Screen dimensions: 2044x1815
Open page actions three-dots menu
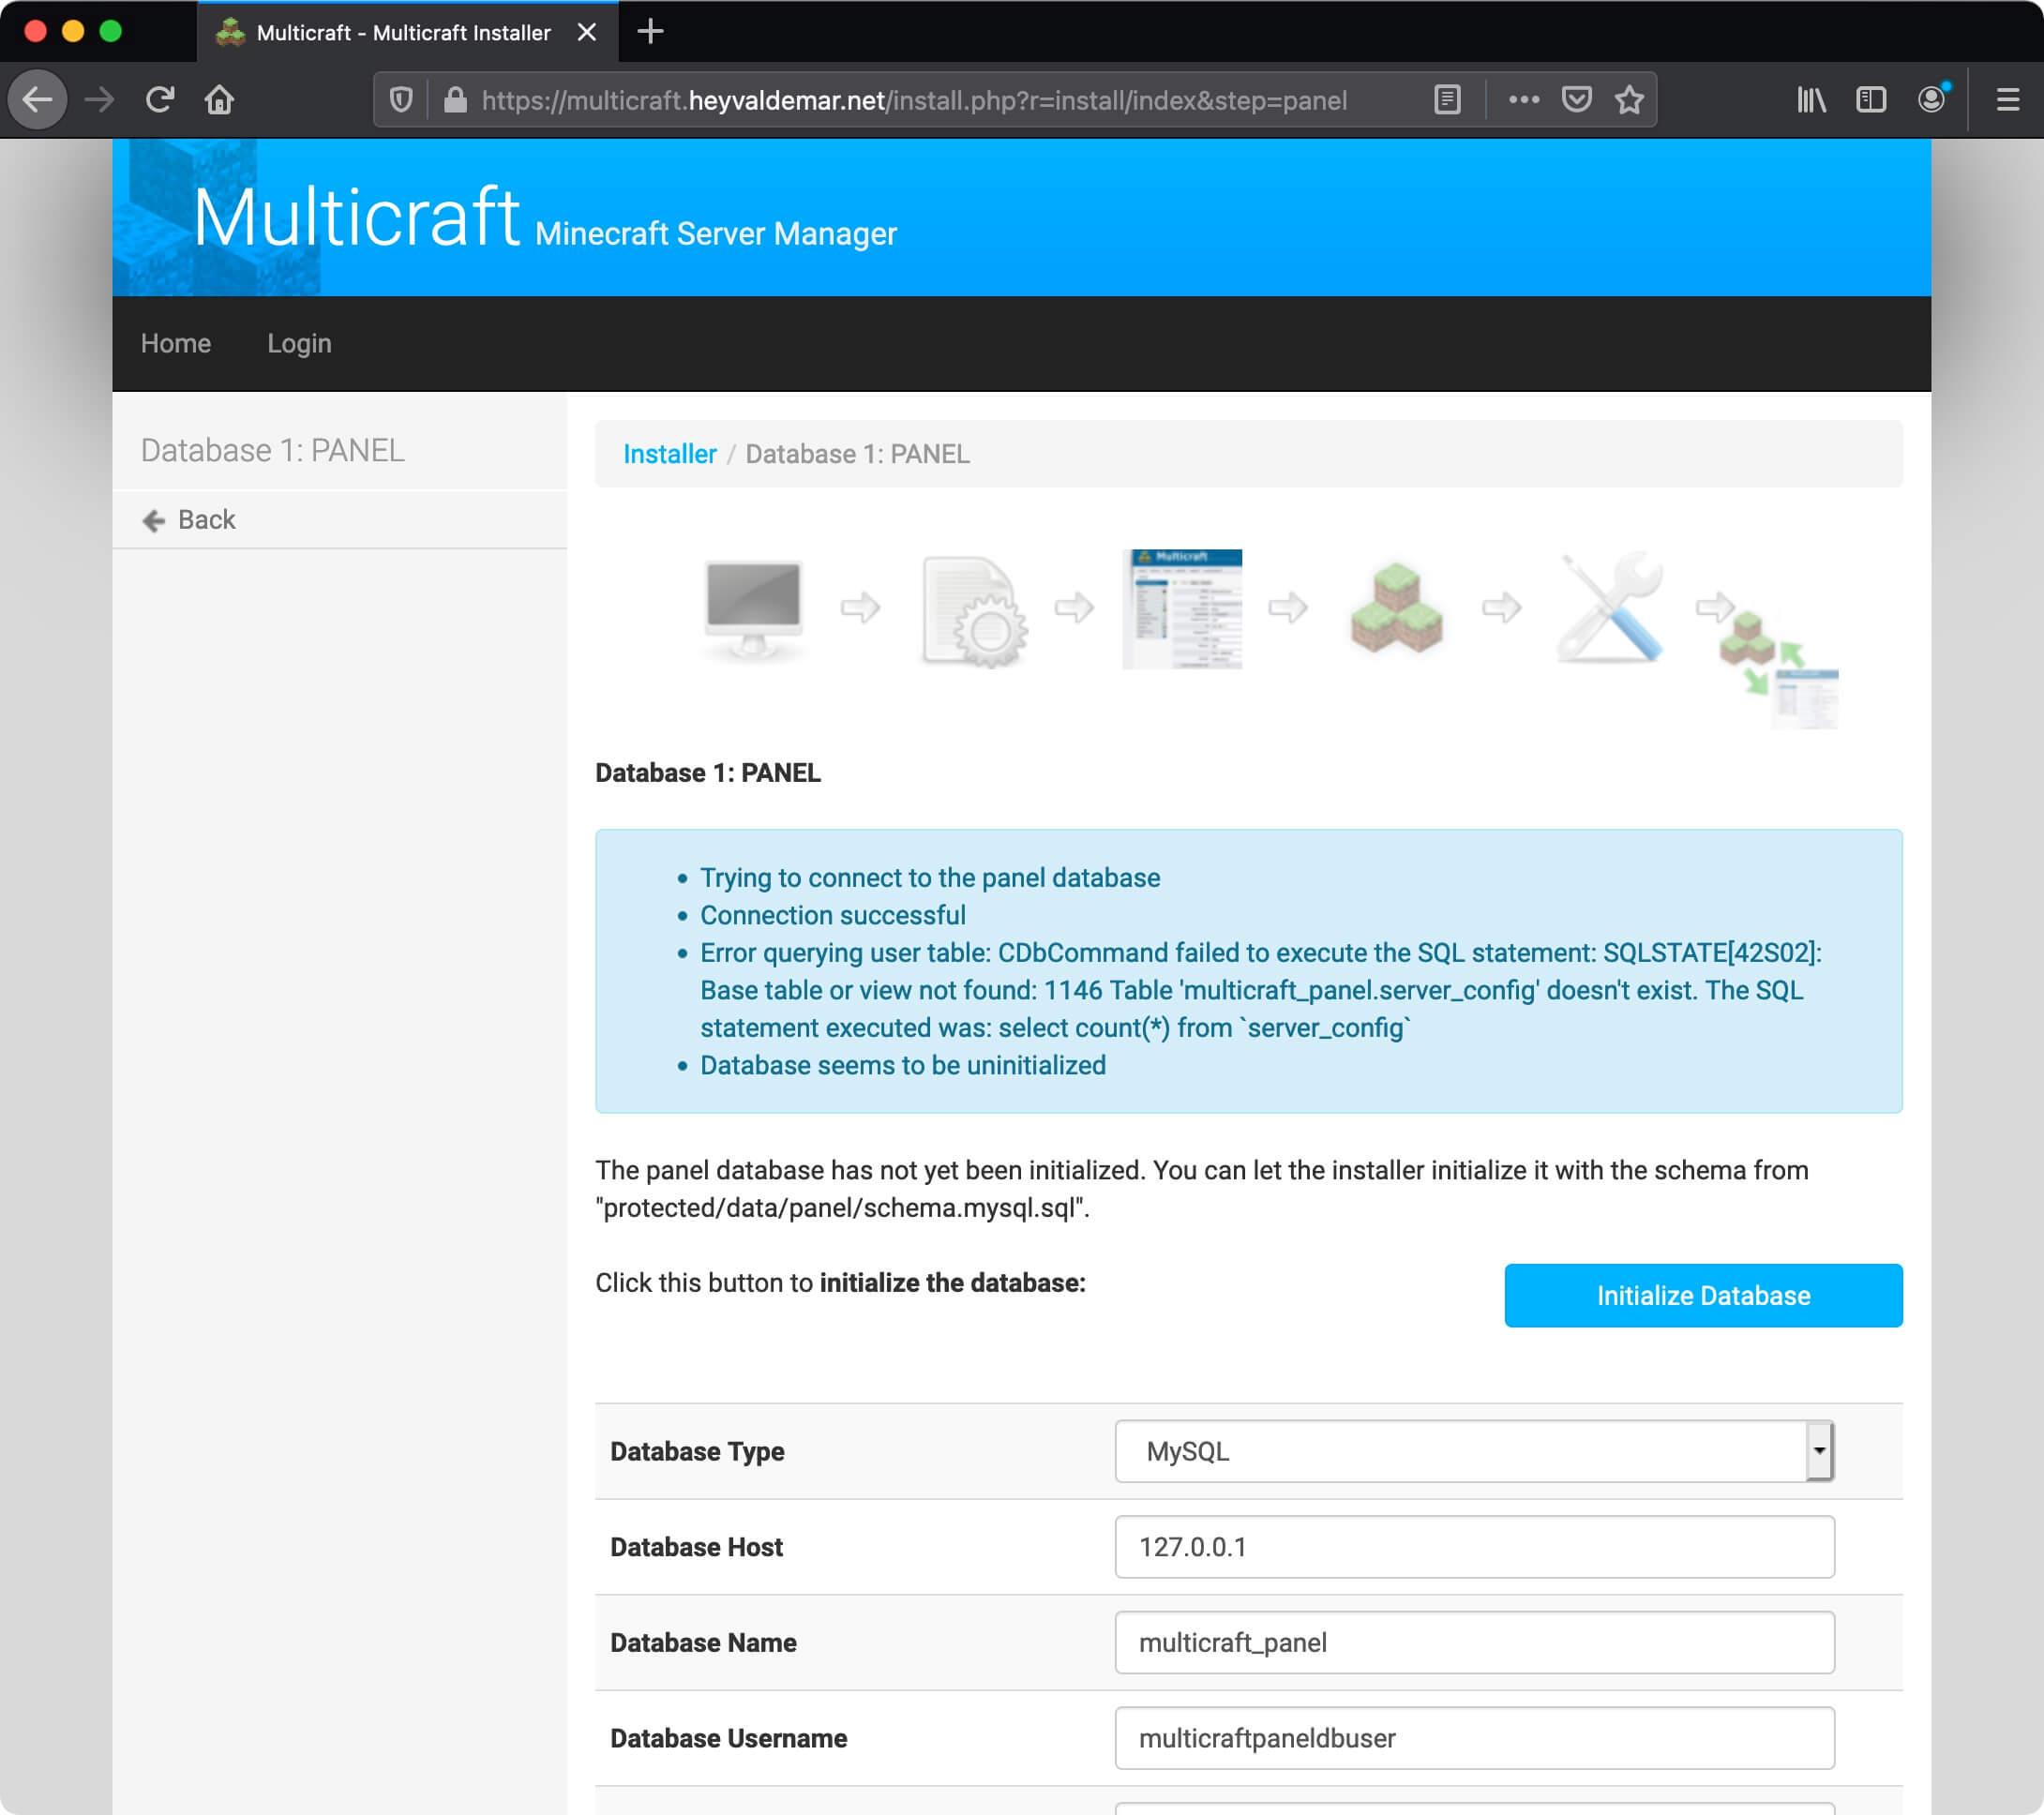(x=1523, y=100)
